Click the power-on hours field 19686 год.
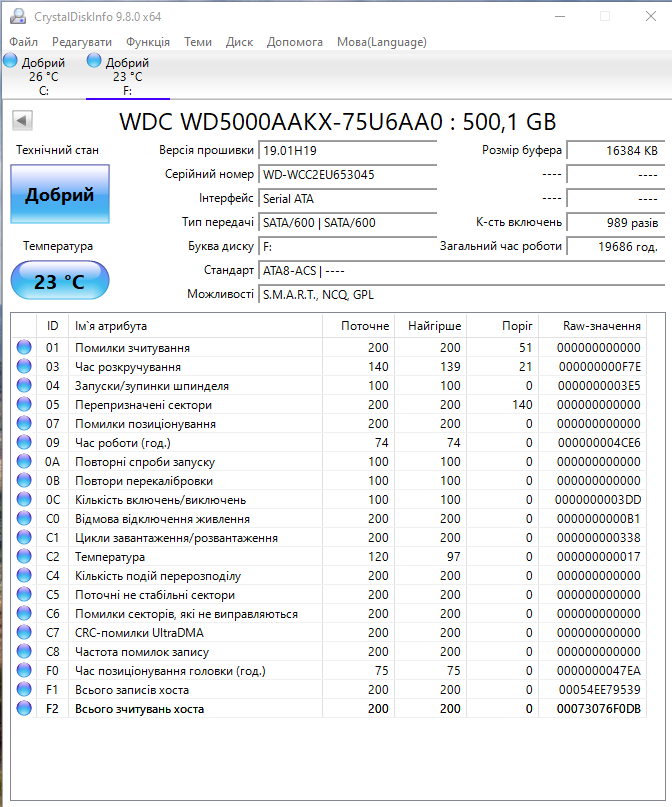This screenshot has height=807, width=672. (x=615, y=247)
